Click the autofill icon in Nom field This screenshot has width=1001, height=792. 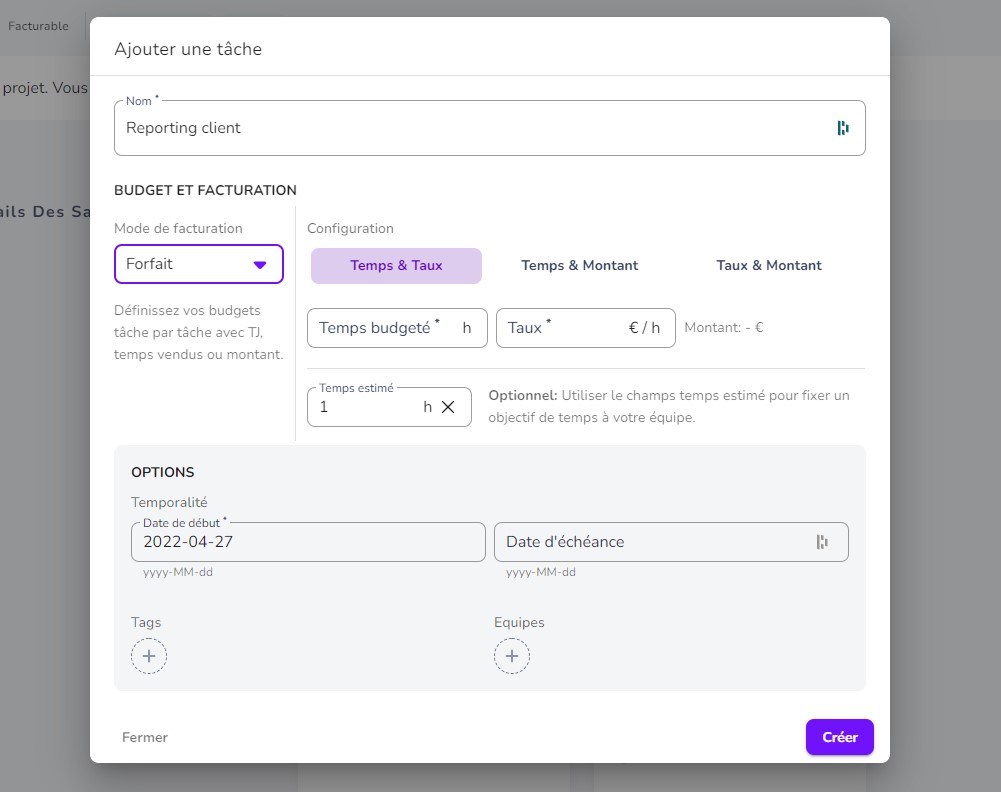point(843,128)
